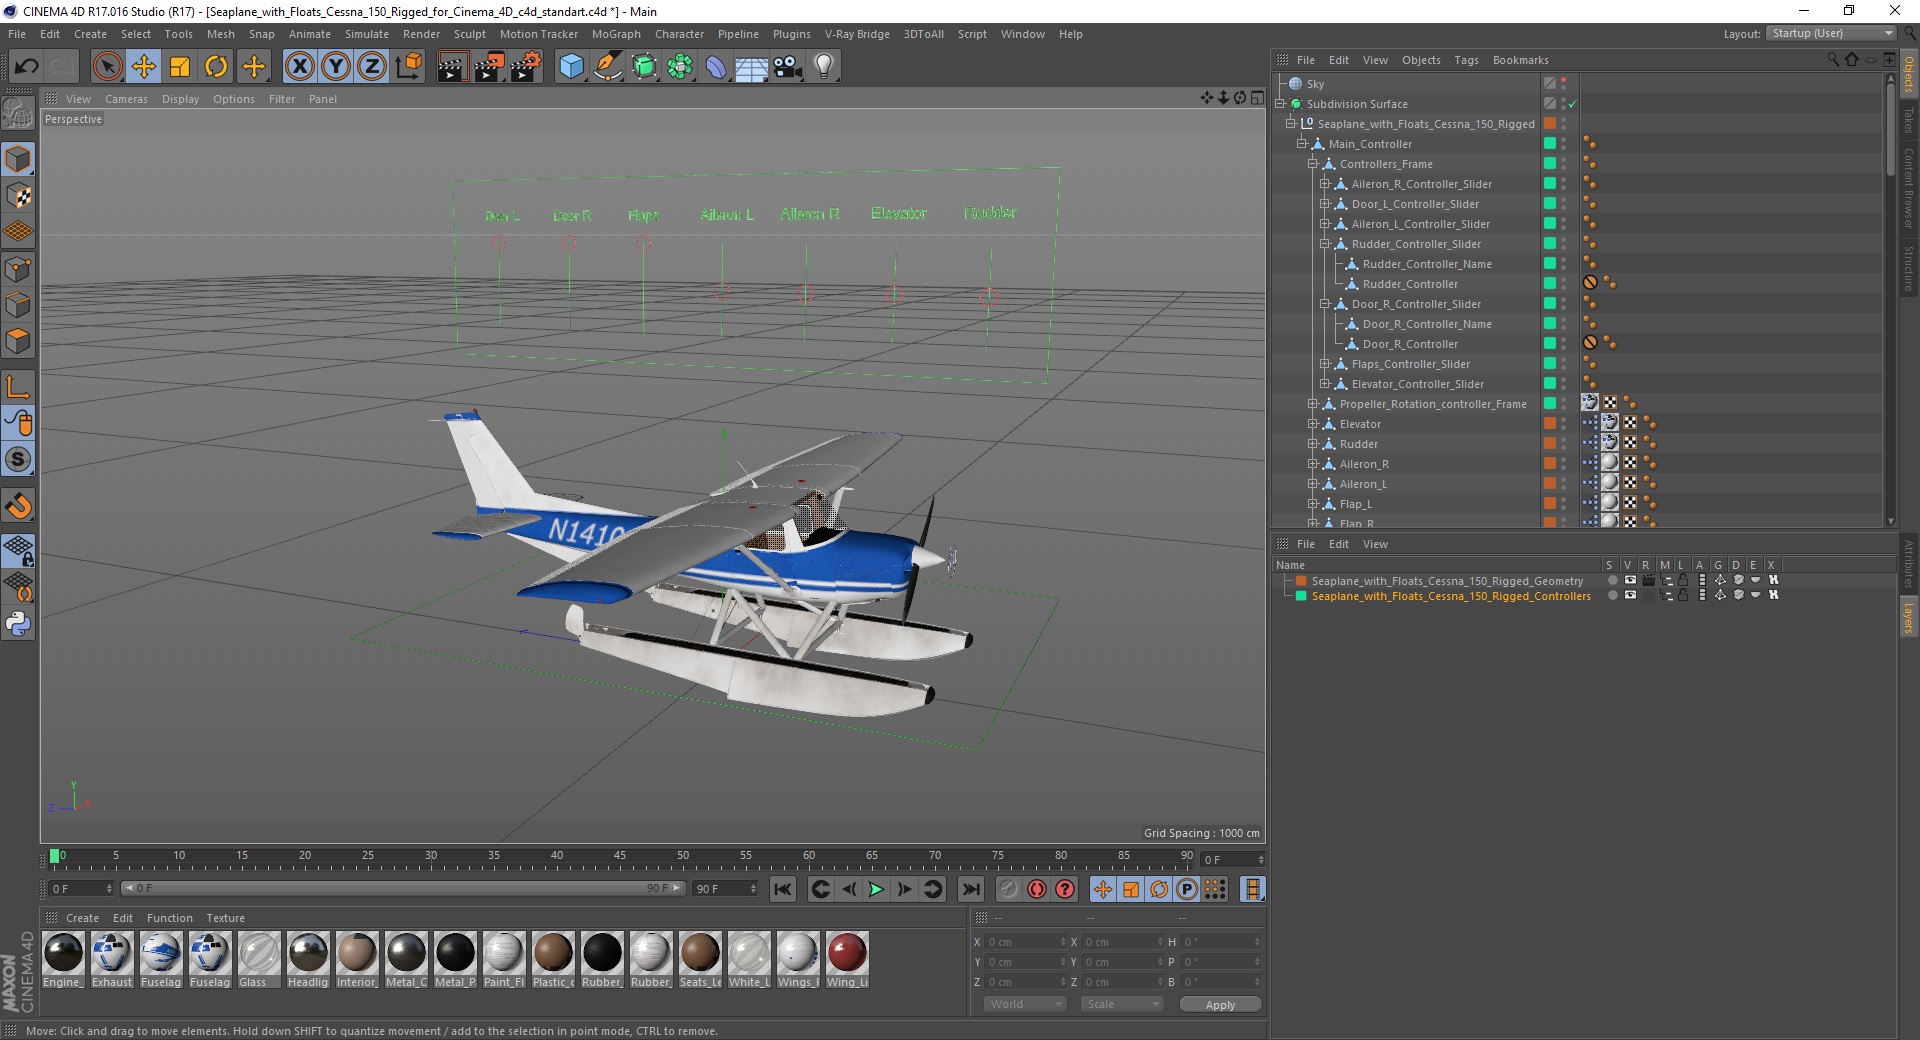Expand Flaps_Controller_Slider node
The width and height of the screenshot is (1920, 1040).
[1324, 364]
